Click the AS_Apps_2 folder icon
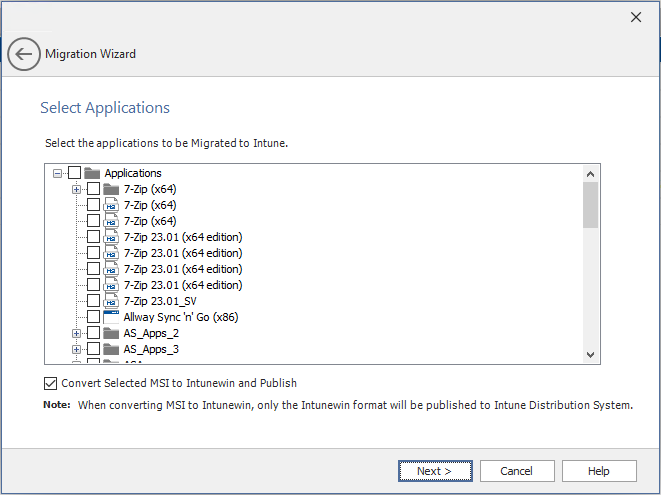661x495 pixels. (112, 333)
